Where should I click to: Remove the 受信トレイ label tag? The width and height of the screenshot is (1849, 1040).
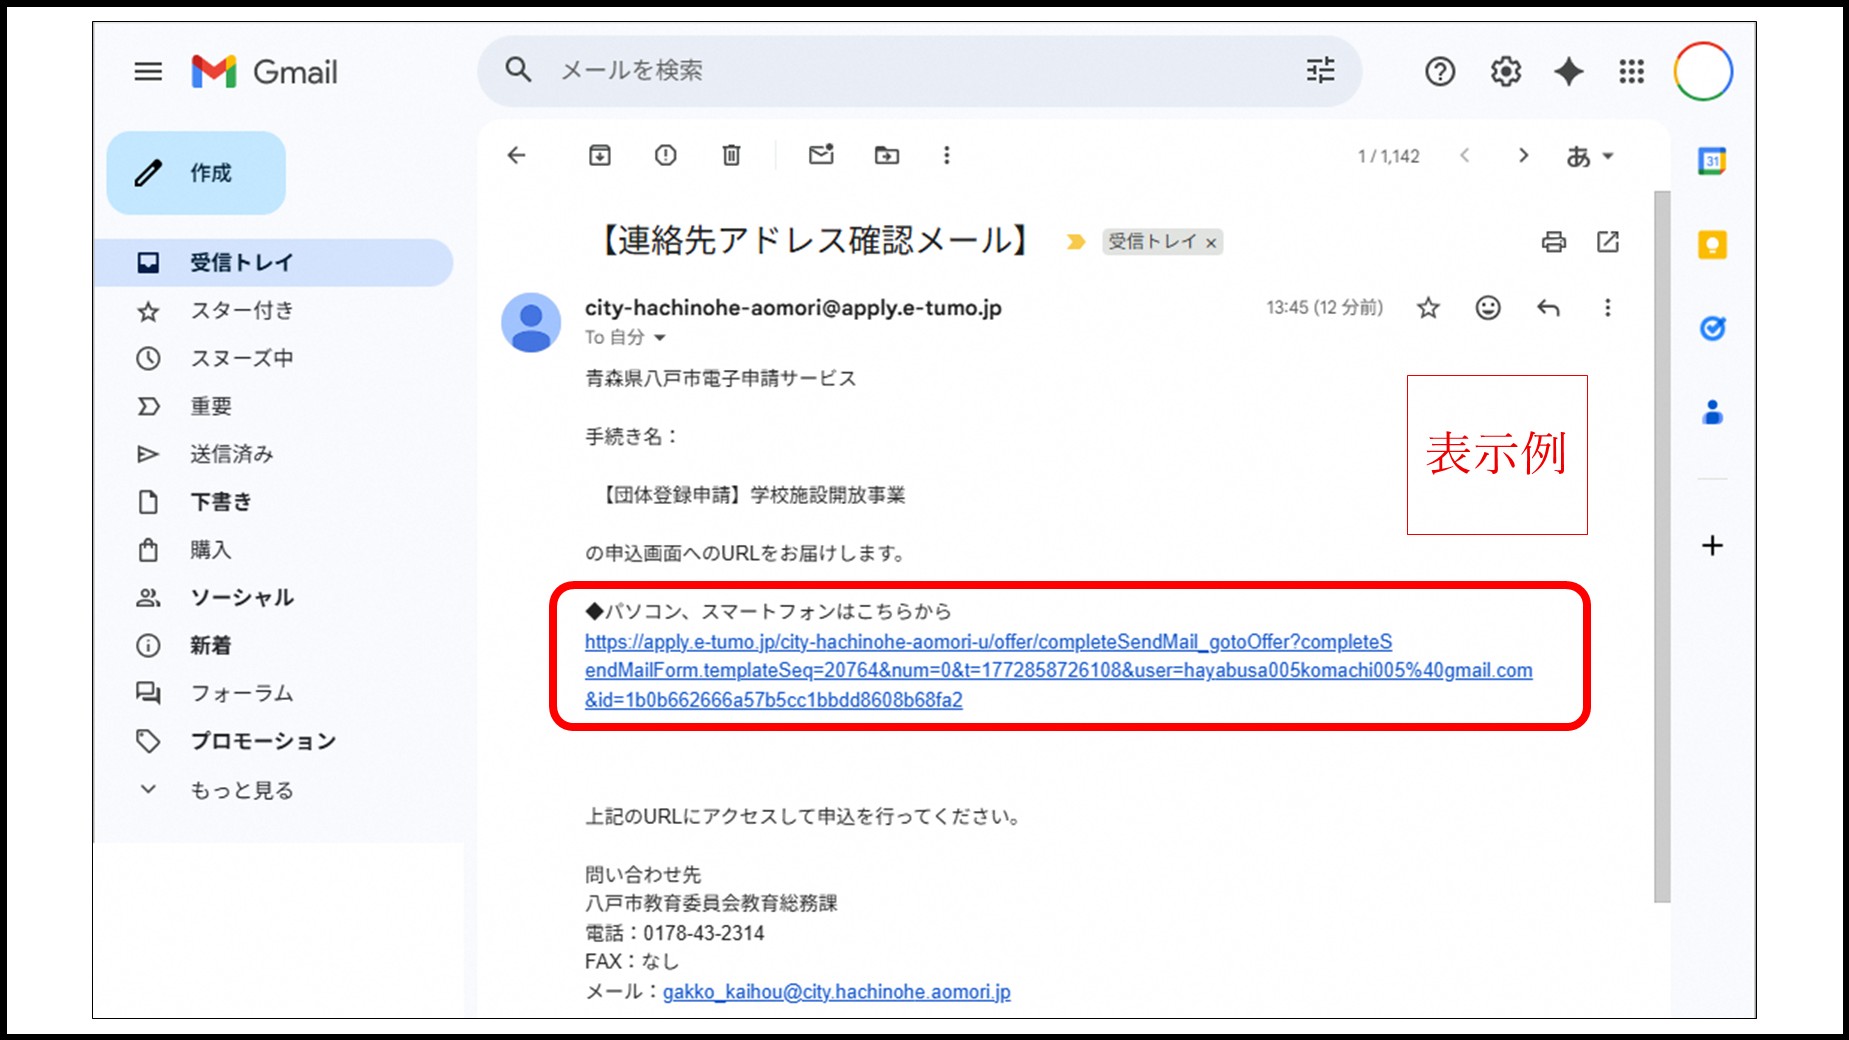(x=1211, y=242)
